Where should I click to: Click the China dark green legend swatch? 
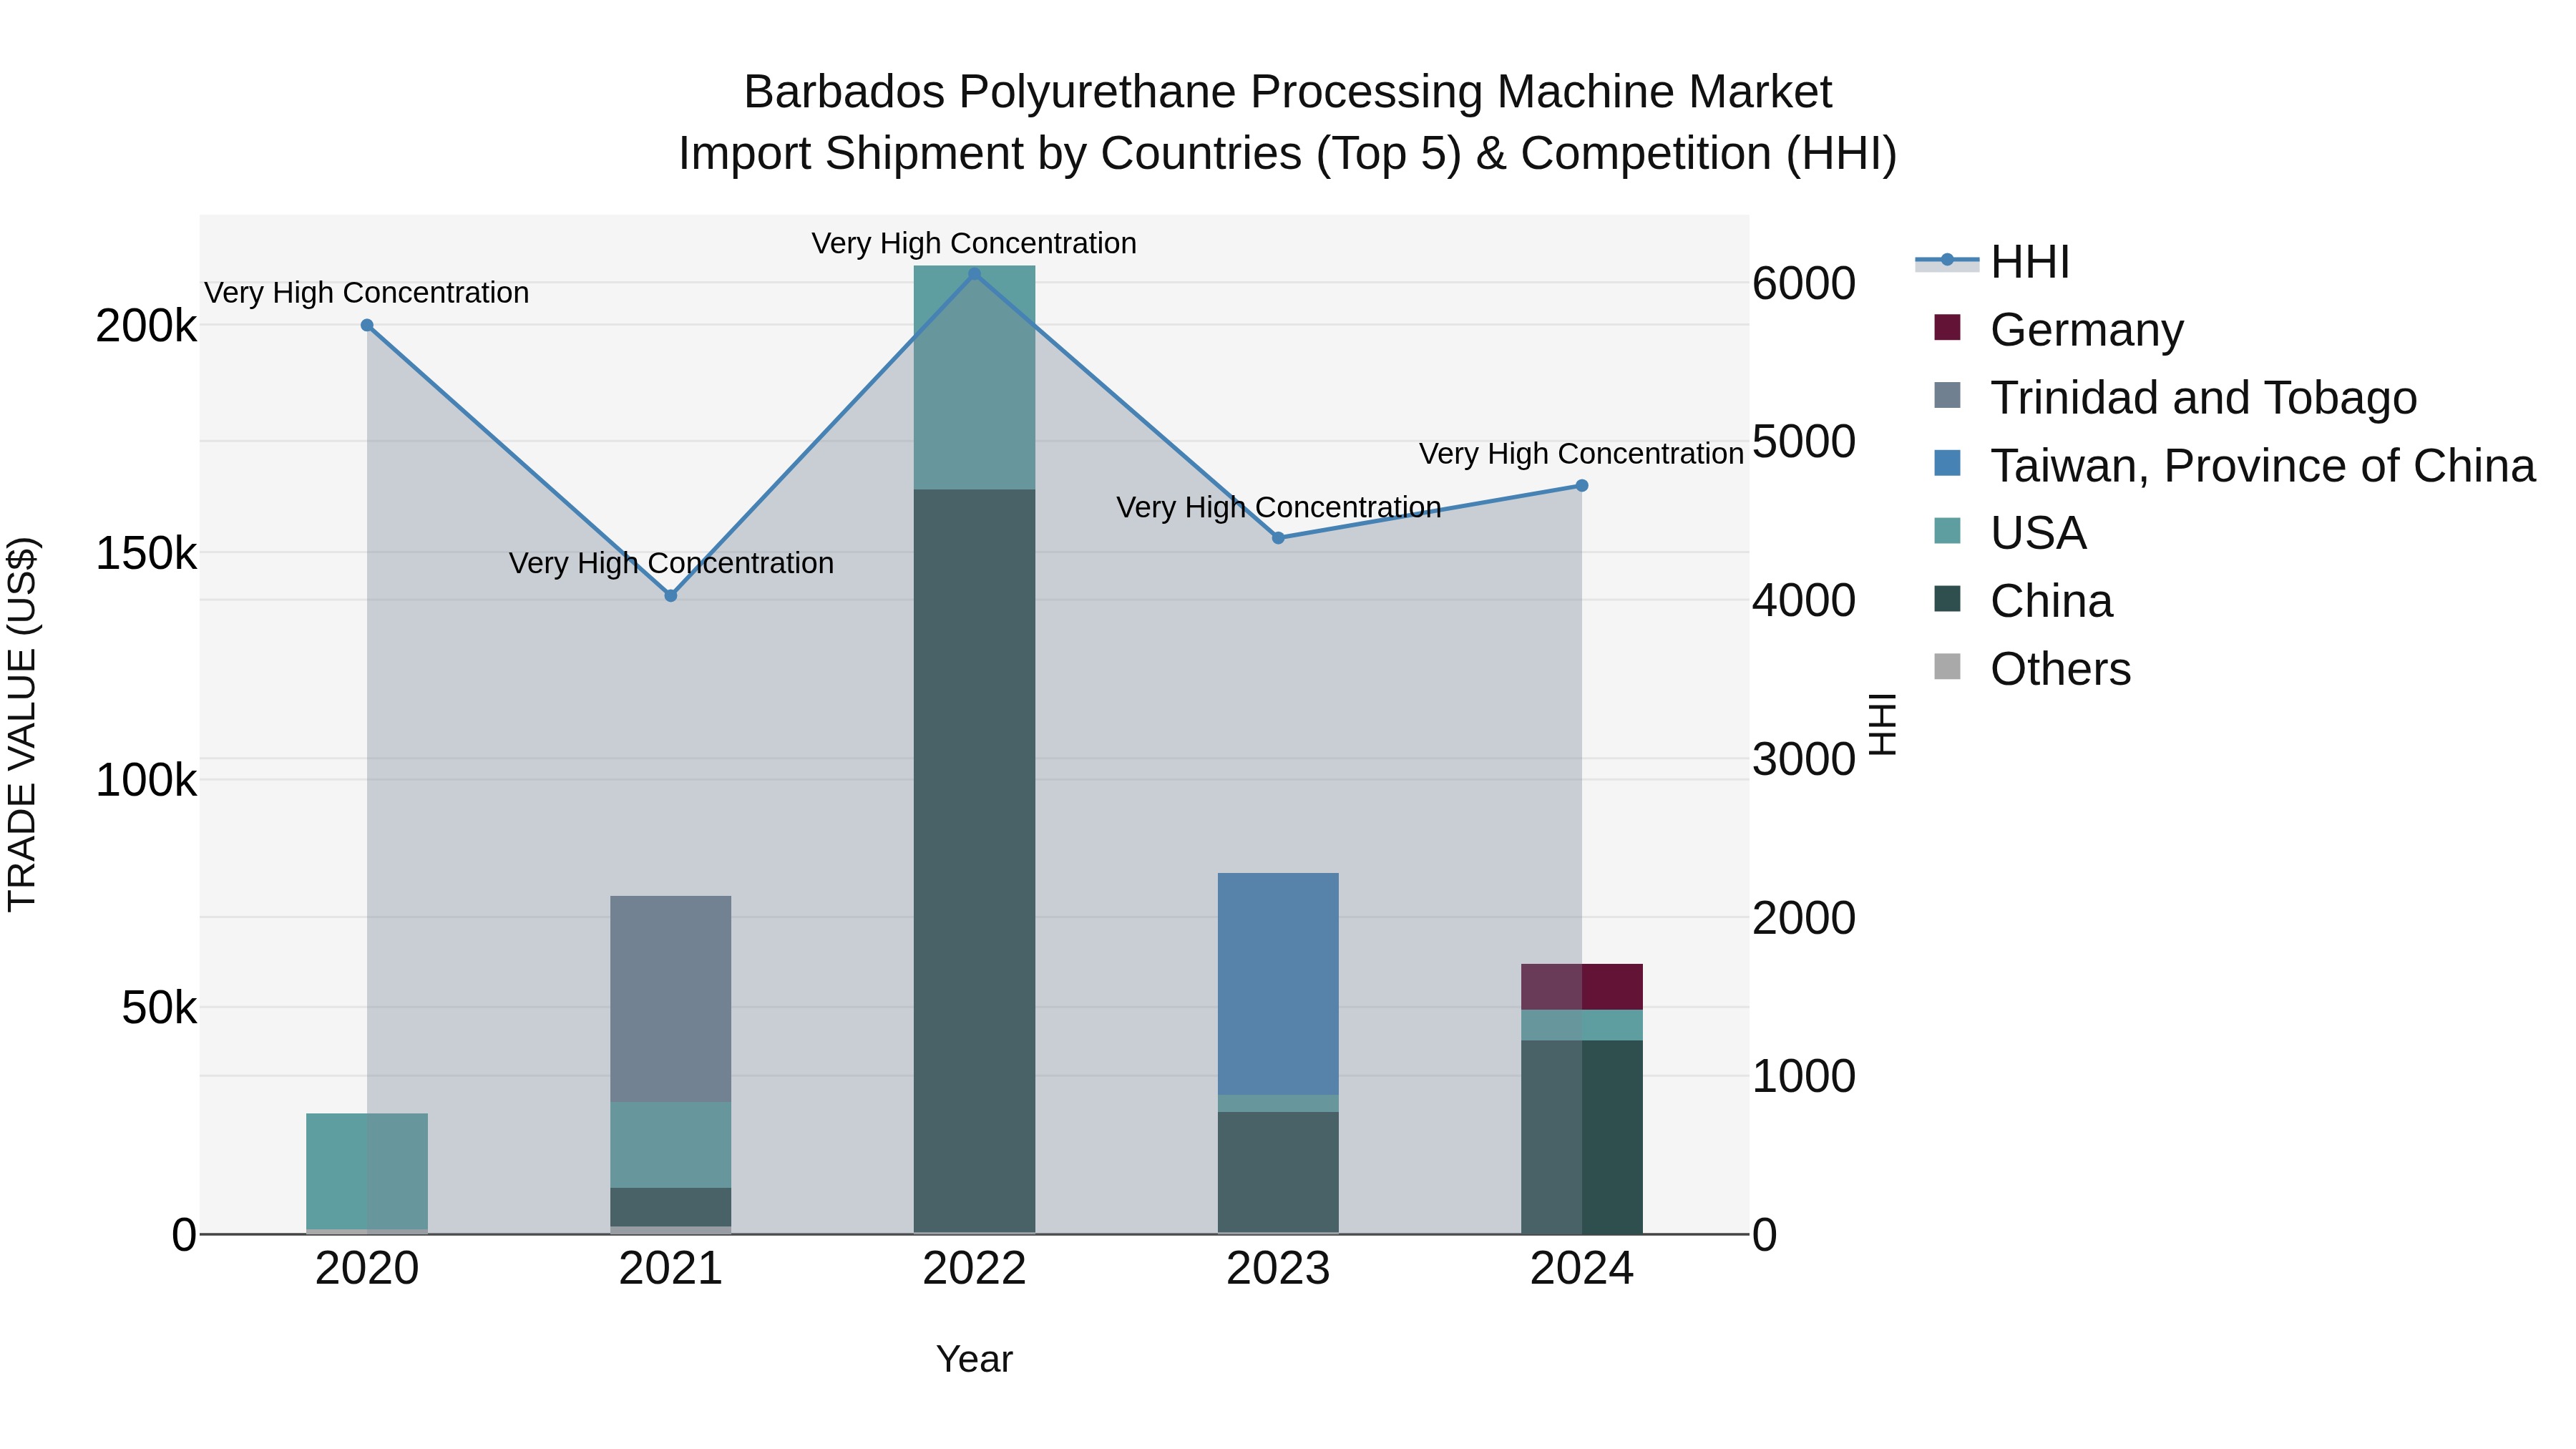[1947, 599]
